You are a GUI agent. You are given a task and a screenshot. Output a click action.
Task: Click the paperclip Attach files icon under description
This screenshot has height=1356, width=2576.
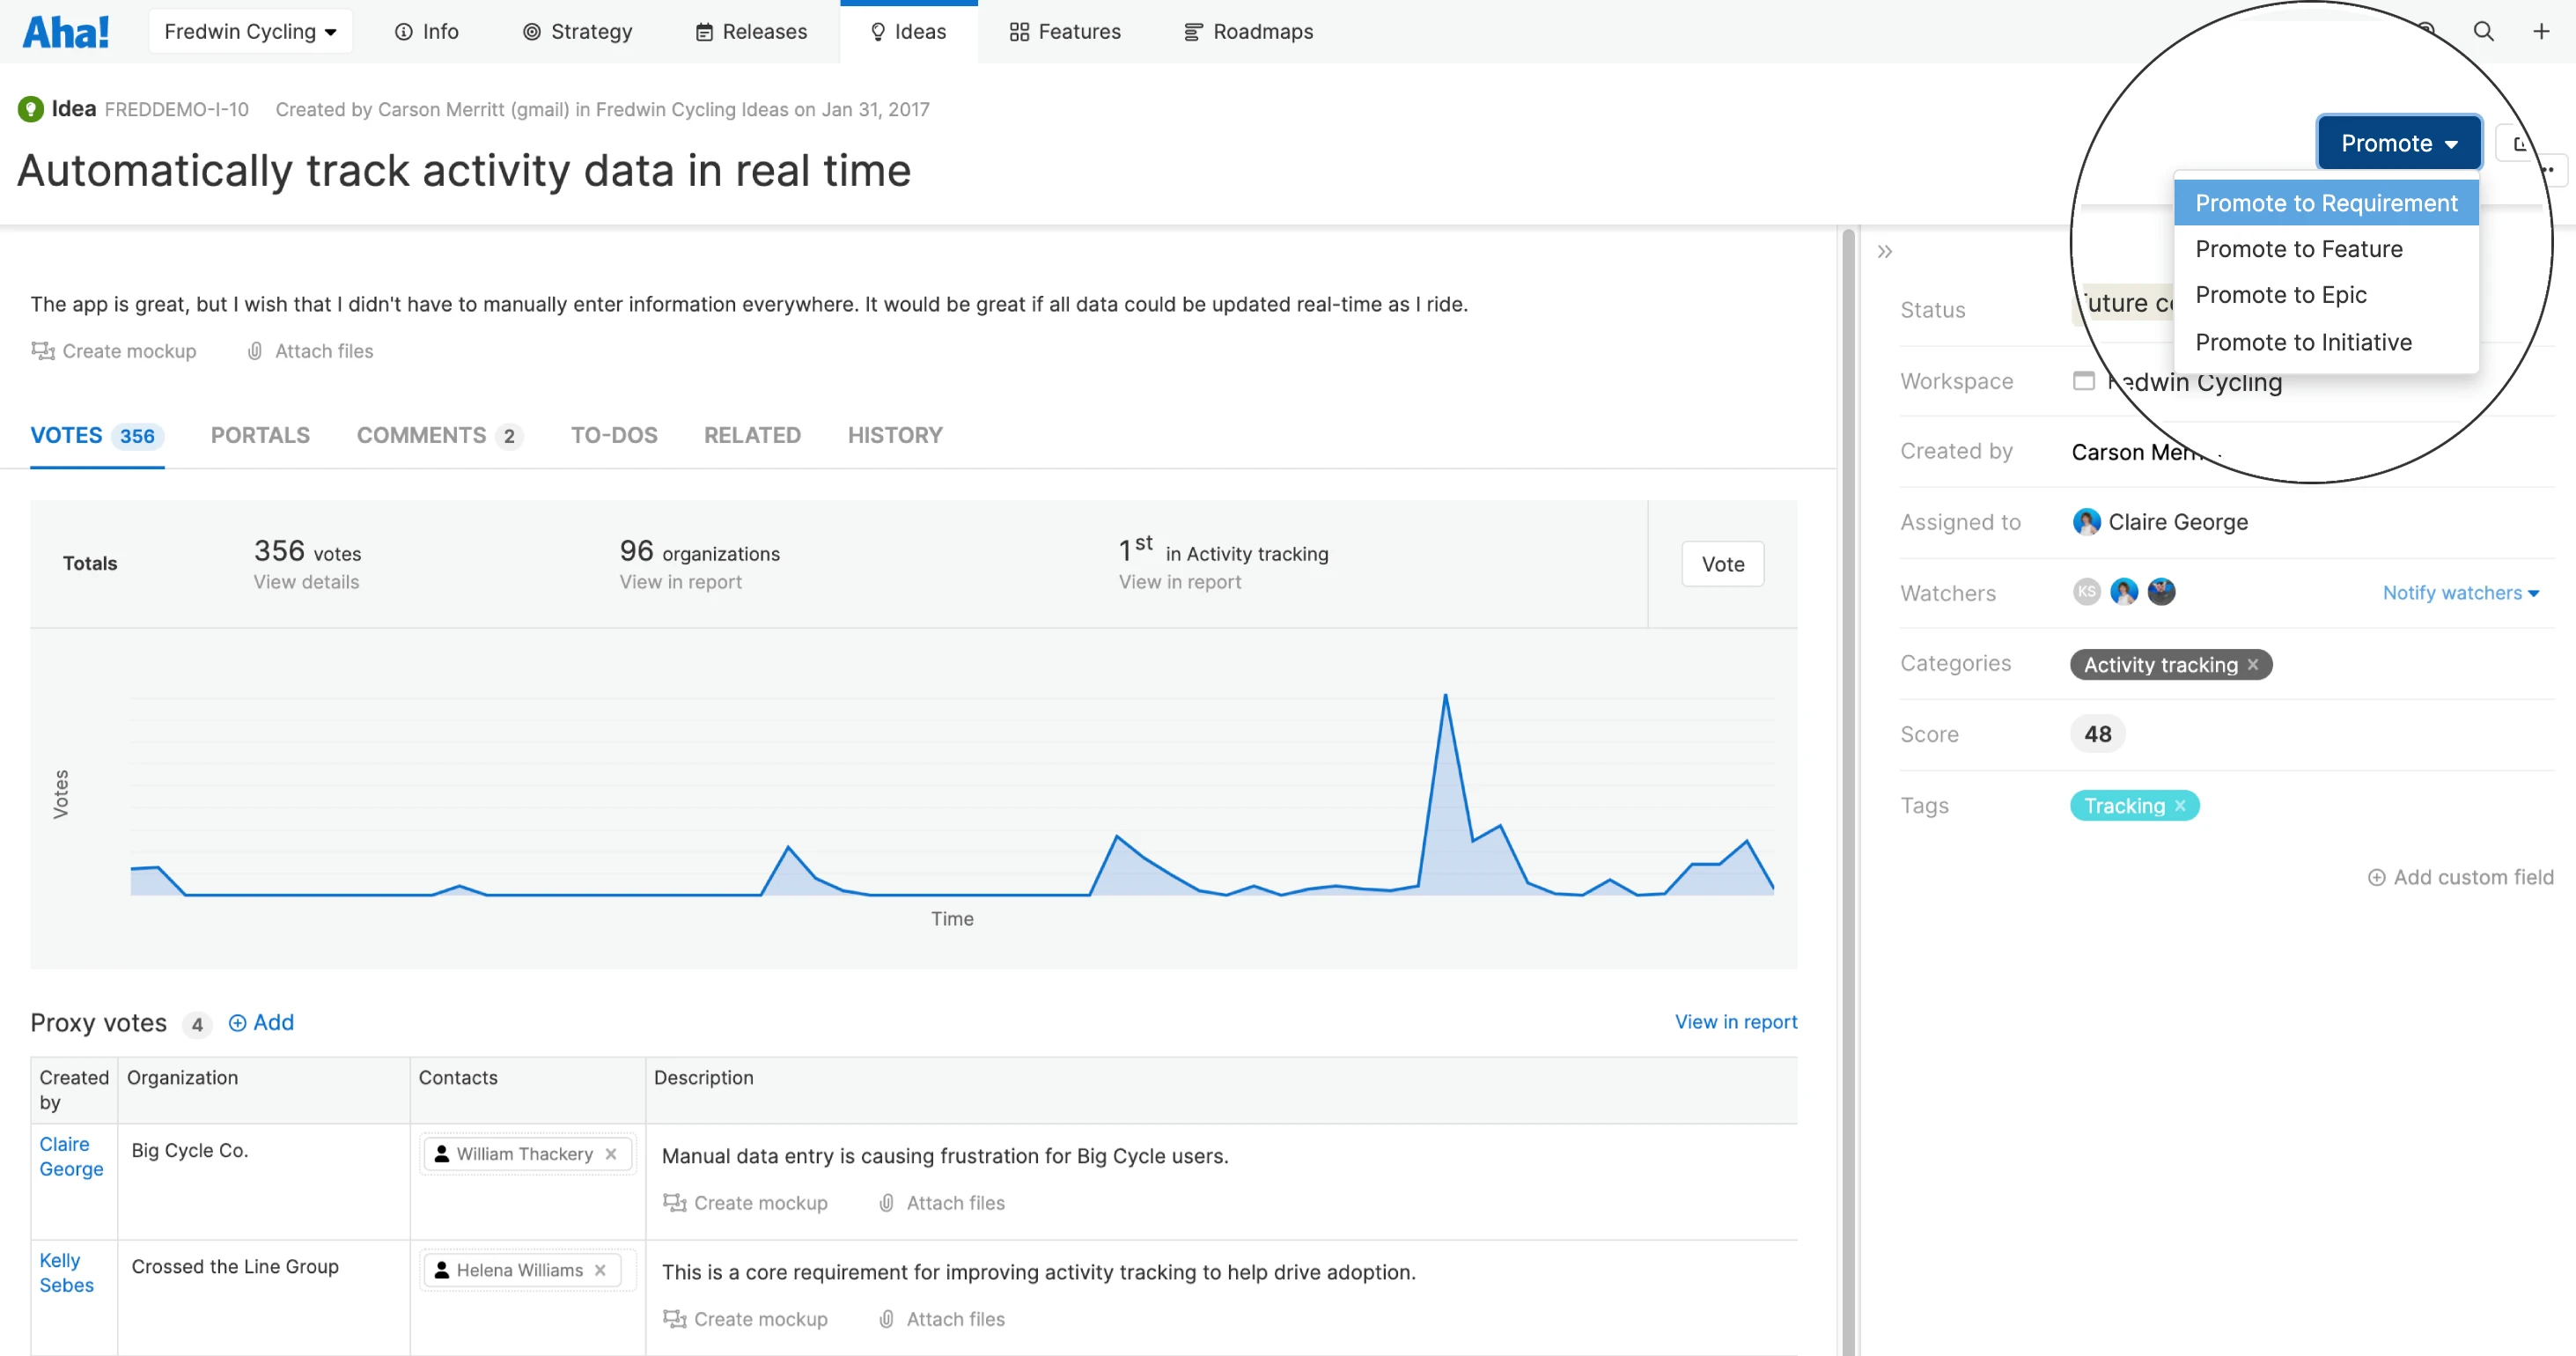point(255,351)
